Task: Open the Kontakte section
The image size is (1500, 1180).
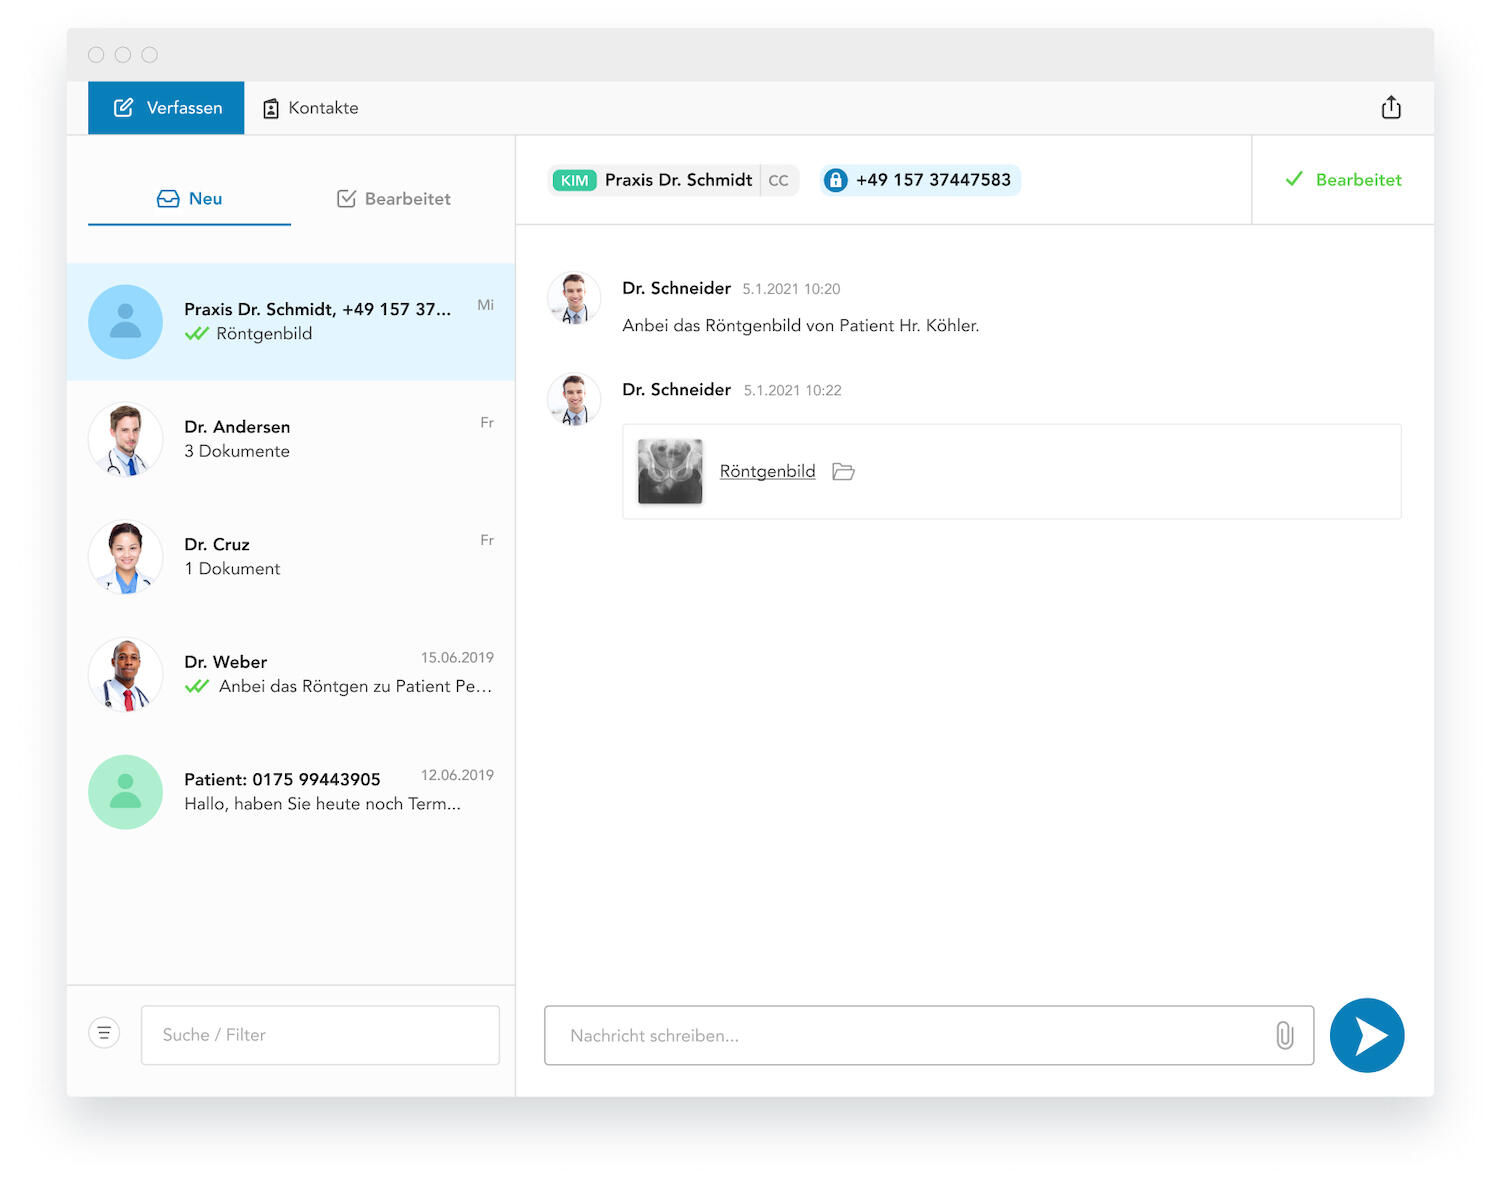Action: click(x=310, y=108)
